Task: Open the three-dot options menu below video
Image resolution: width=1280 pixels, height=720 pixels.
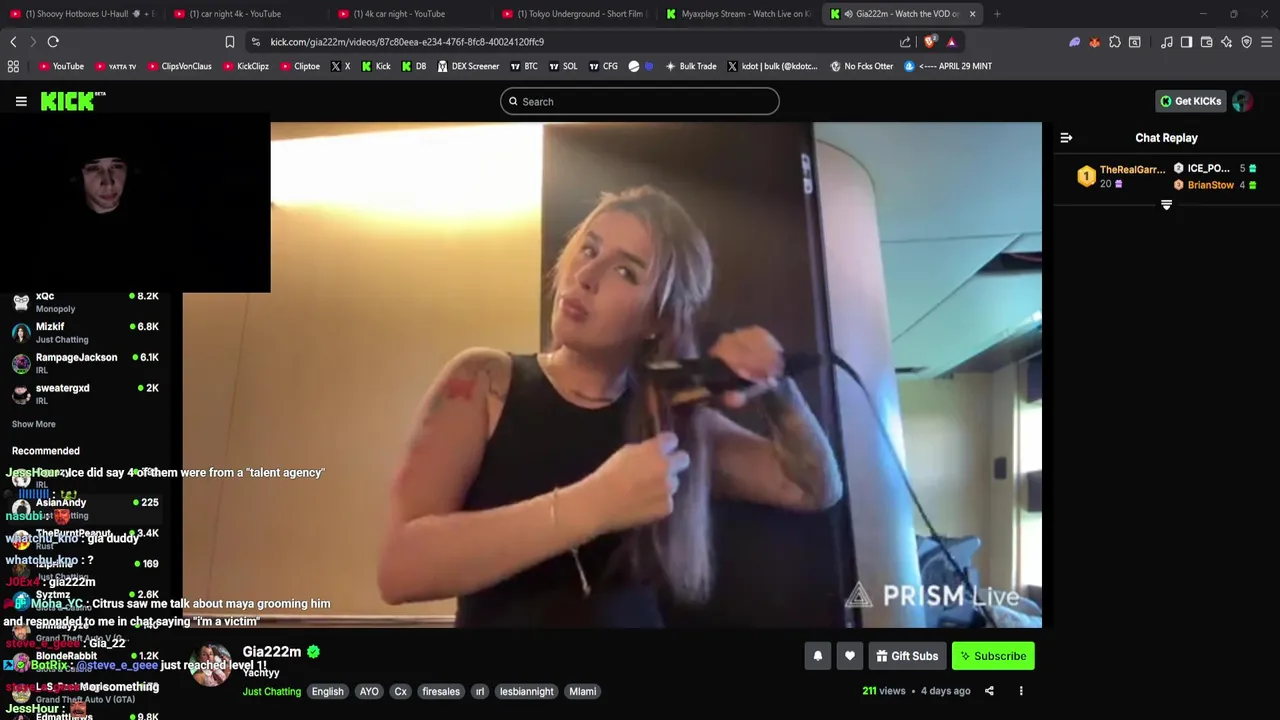Action: point(1021,691)
